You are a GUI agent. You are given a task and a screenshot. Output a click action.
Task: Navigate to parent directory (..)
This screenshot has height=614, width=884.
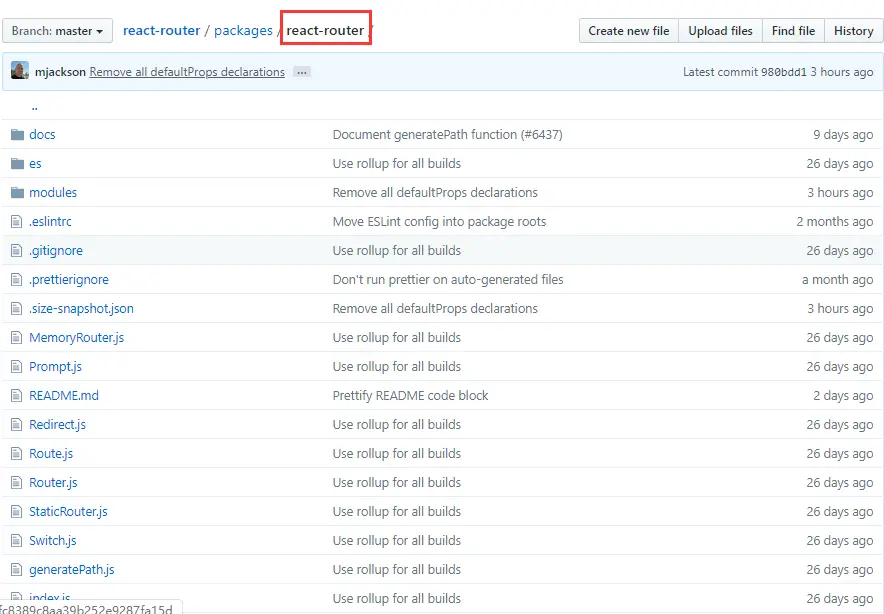[x=34, y=107]
